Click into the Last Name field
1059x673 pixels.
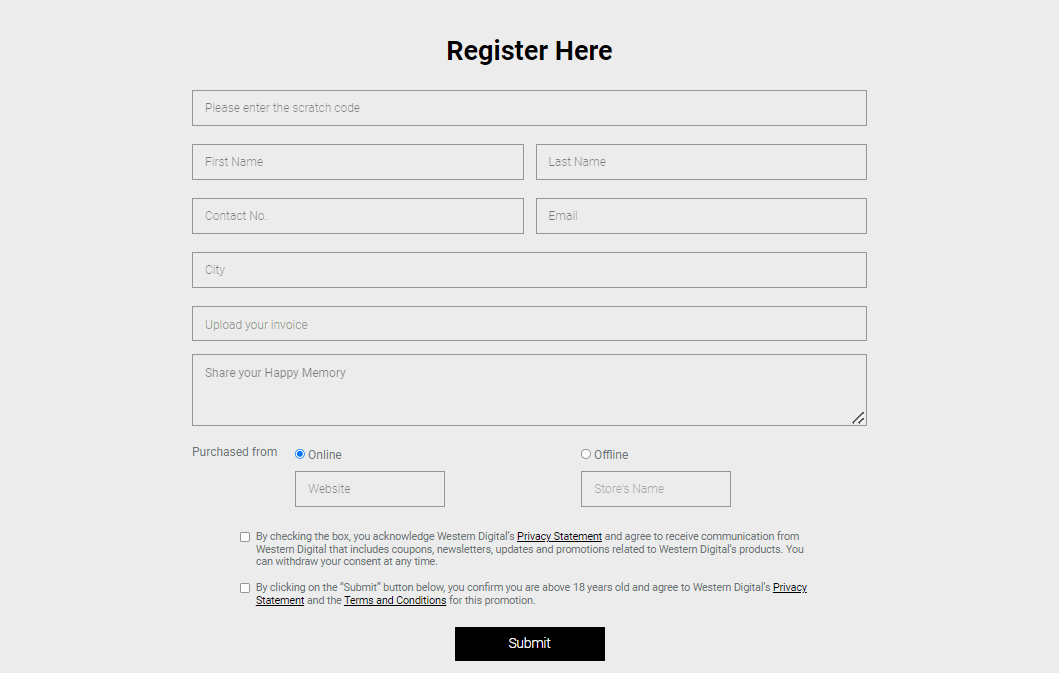(701, 162)
